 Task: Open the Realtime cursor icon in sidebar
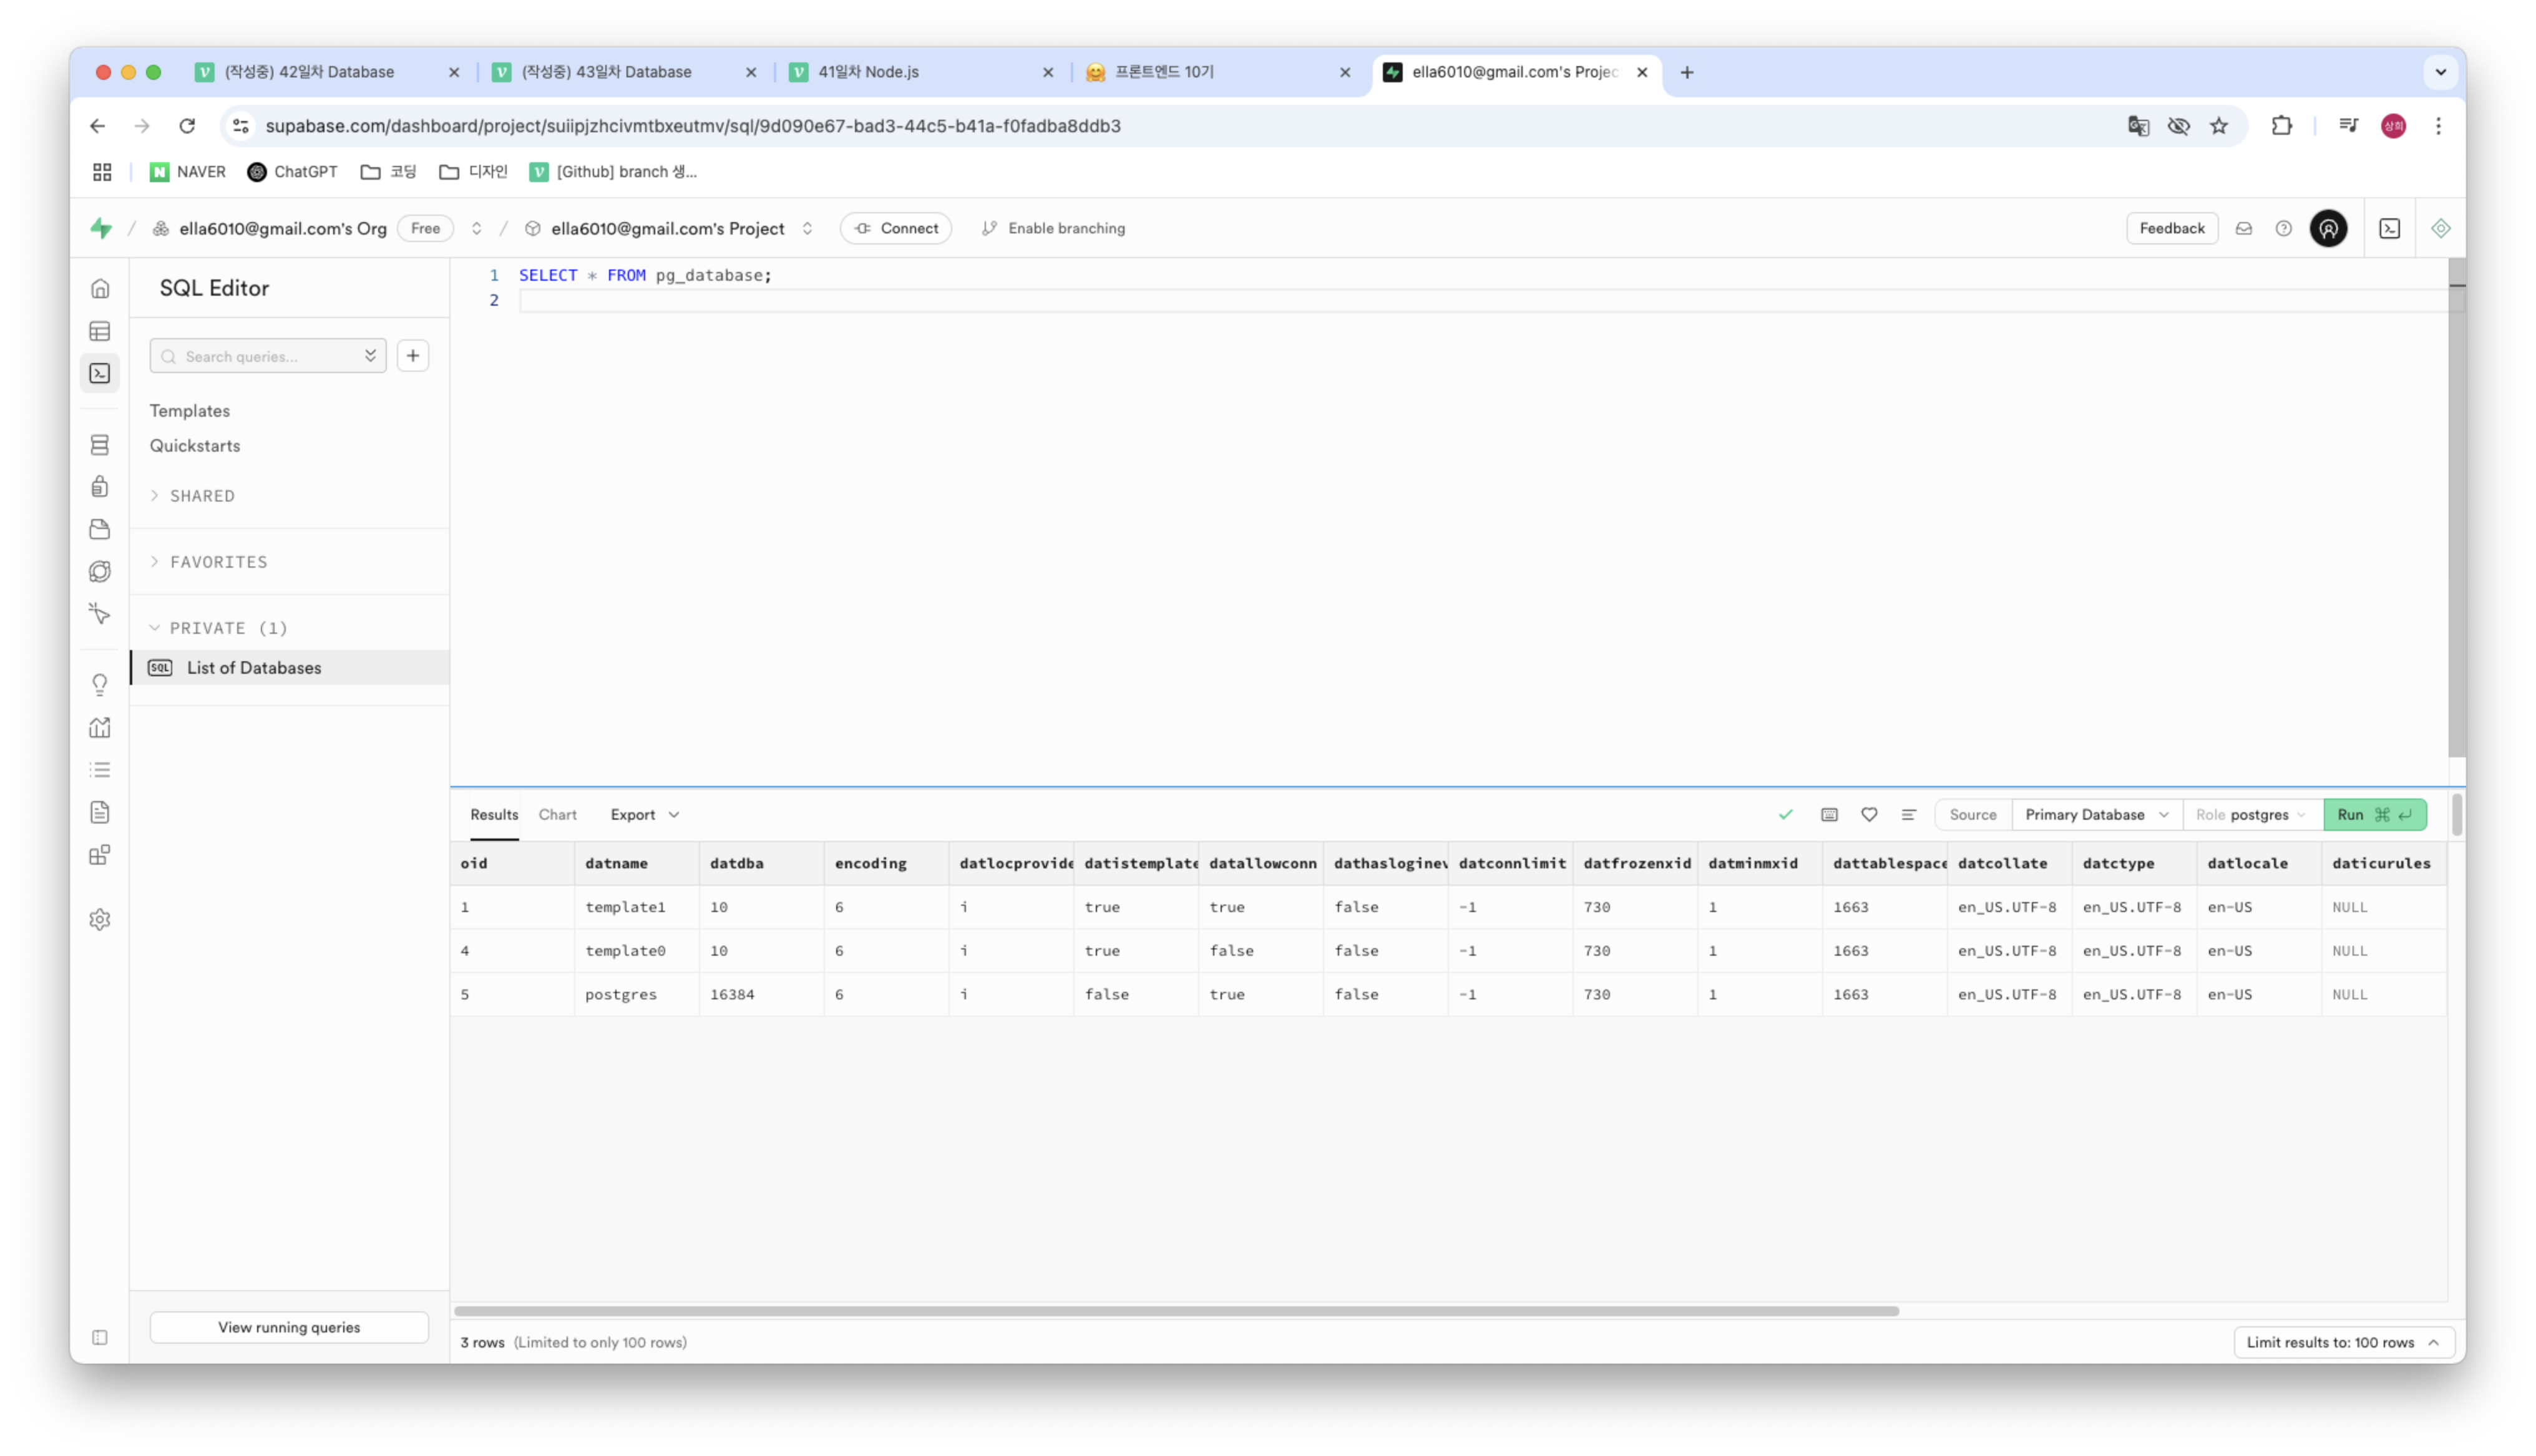point(100,613)
